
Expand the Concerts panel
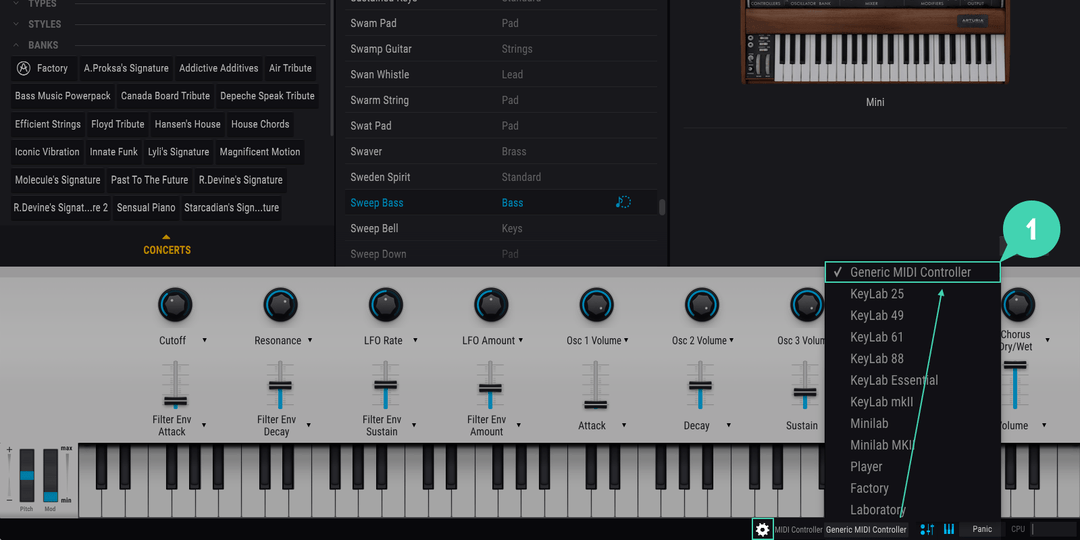tap(167, 246)
